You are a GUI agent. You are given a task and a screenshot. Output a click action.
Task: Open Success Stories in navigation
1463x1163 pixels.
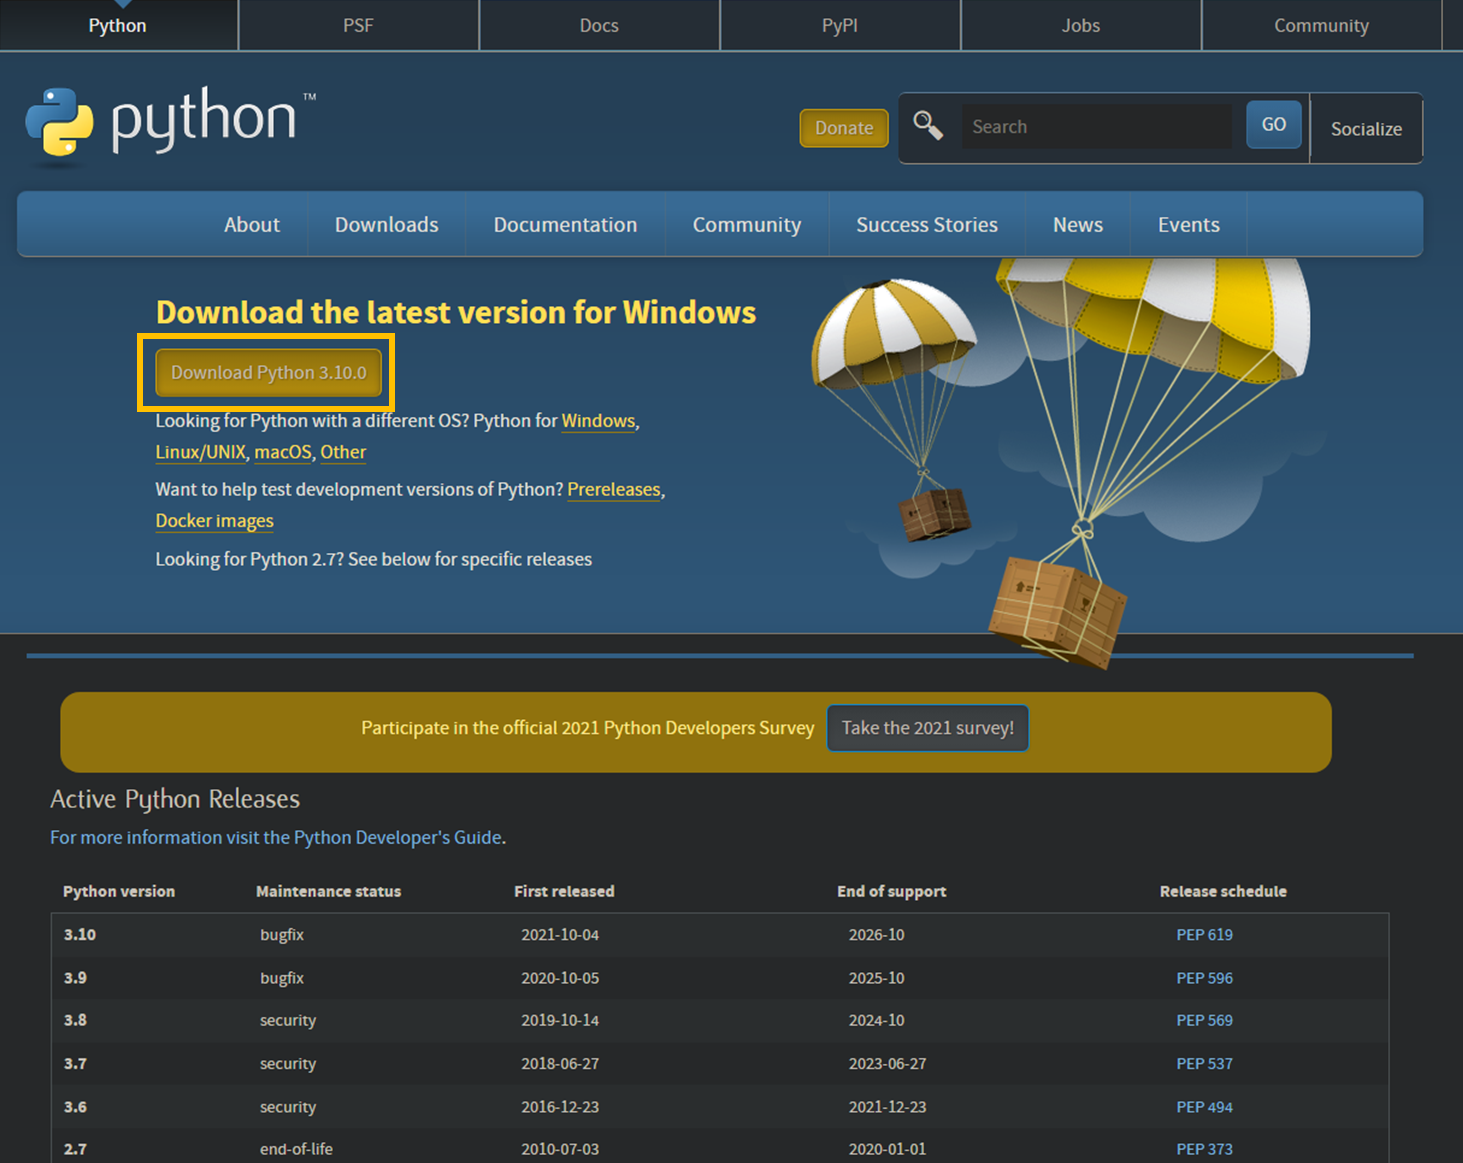click(x=927, y=225)
